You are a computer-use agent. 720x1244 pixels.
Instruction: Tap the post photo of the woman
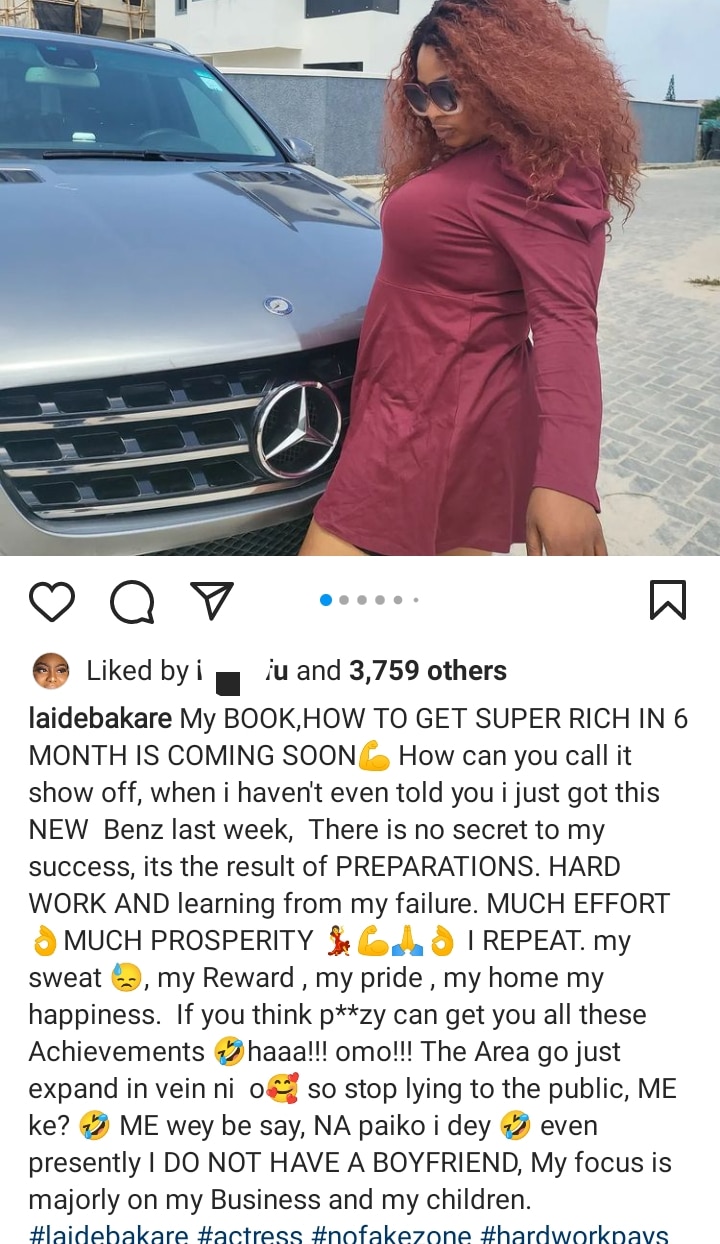pos(360,278)
